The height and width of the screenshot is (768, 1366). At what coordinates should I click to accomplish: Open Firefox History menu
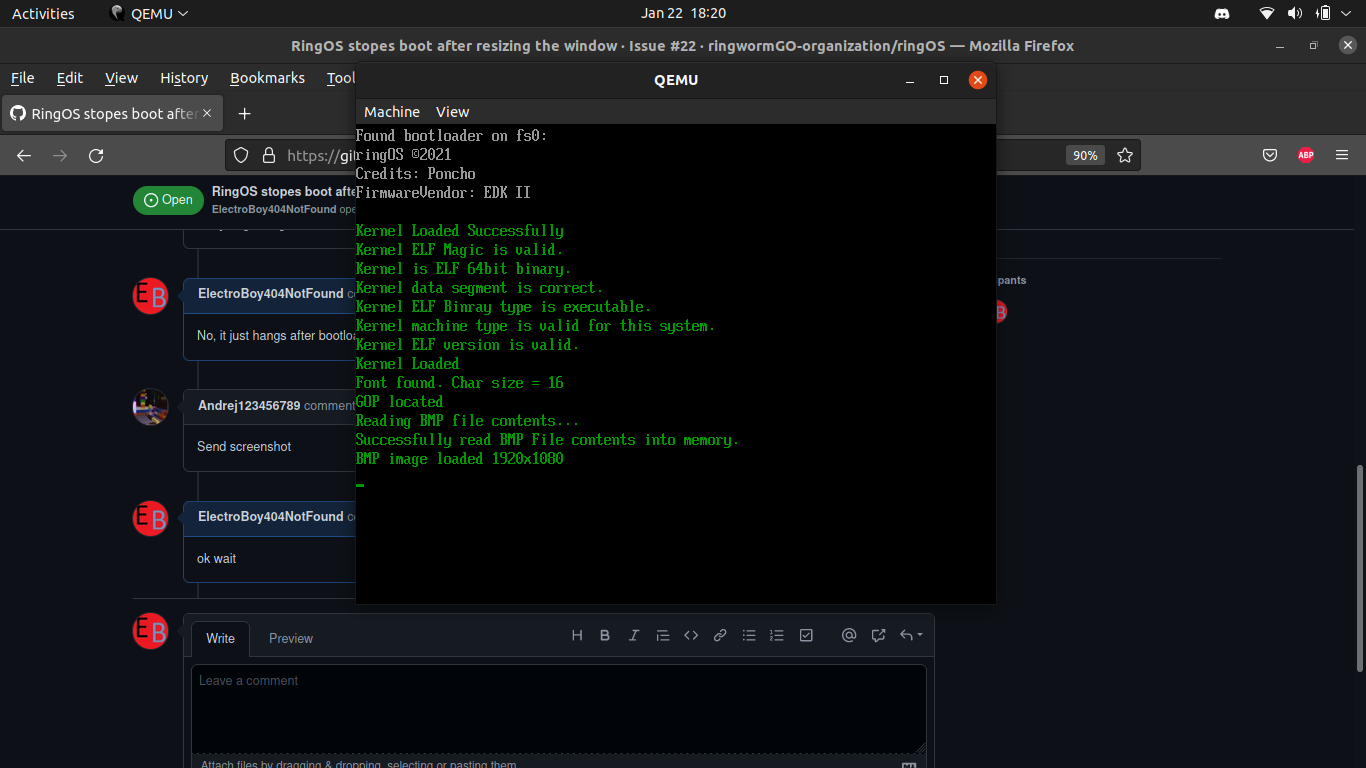point(184,78)
